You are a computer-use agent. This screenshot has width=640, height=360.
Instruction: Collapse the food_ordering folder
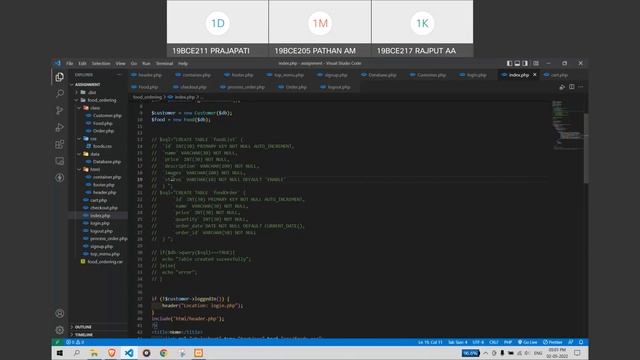click(x=100, y=100)
